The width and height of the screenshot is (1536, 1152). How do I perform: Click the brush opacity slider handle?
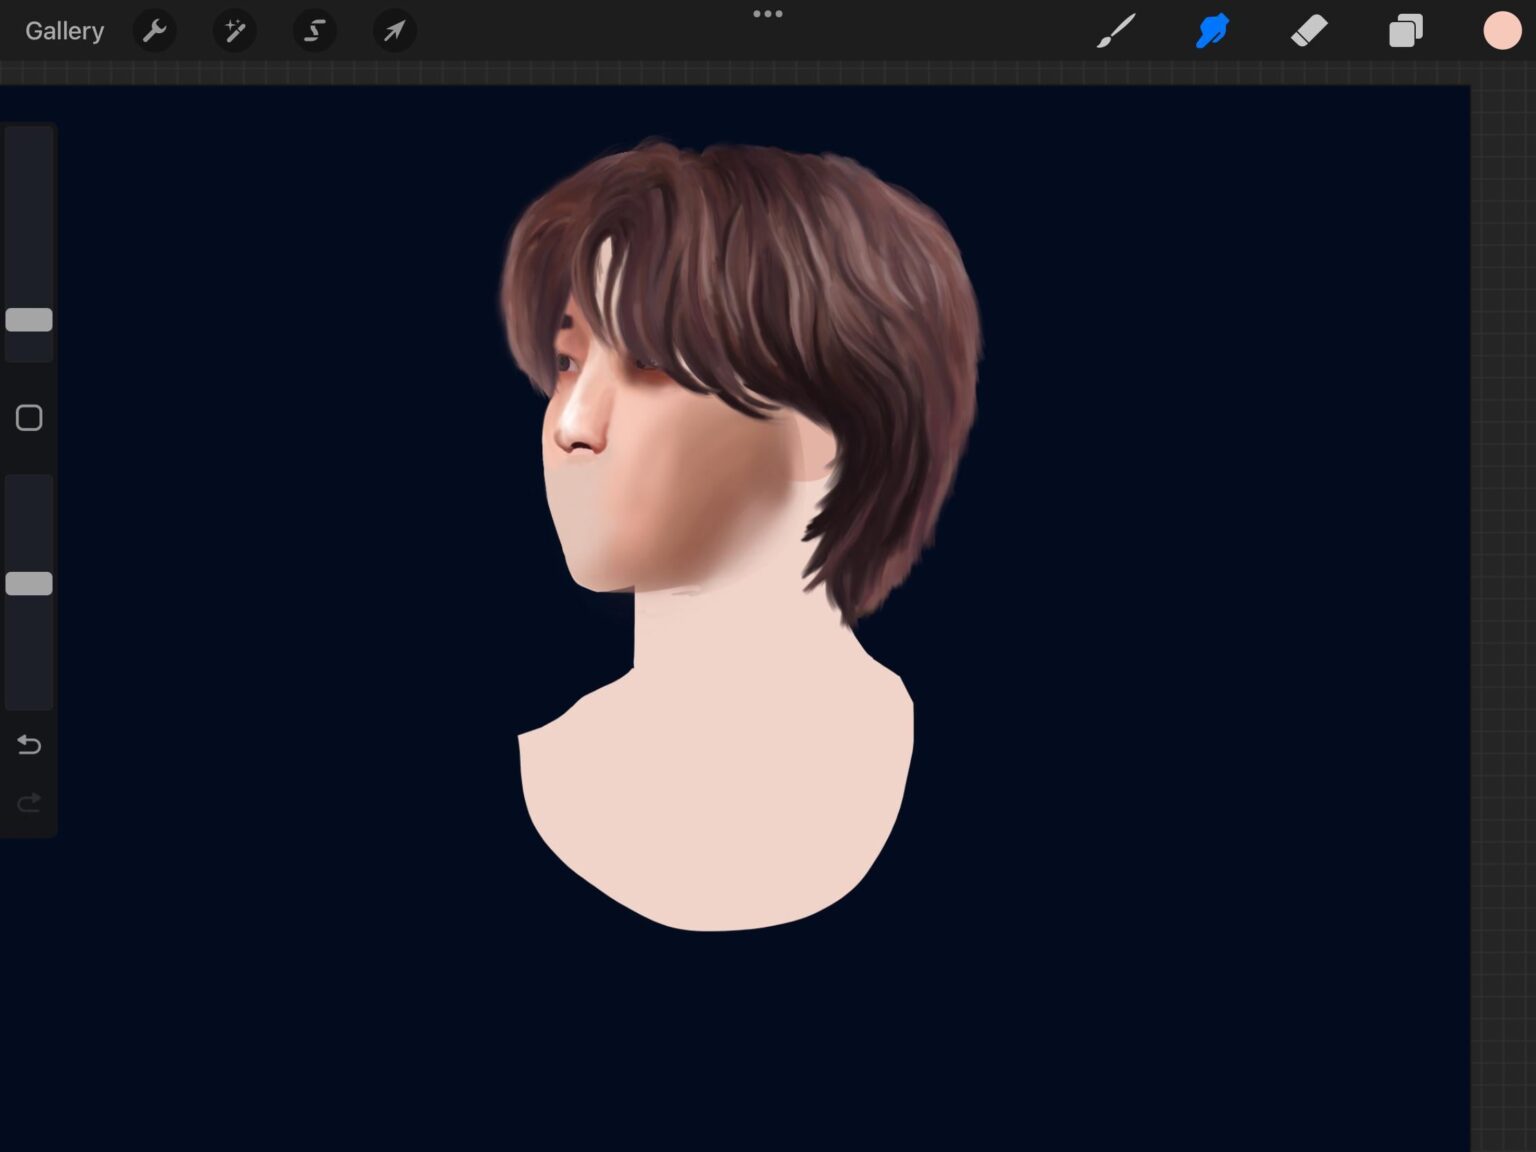point(29,584)
